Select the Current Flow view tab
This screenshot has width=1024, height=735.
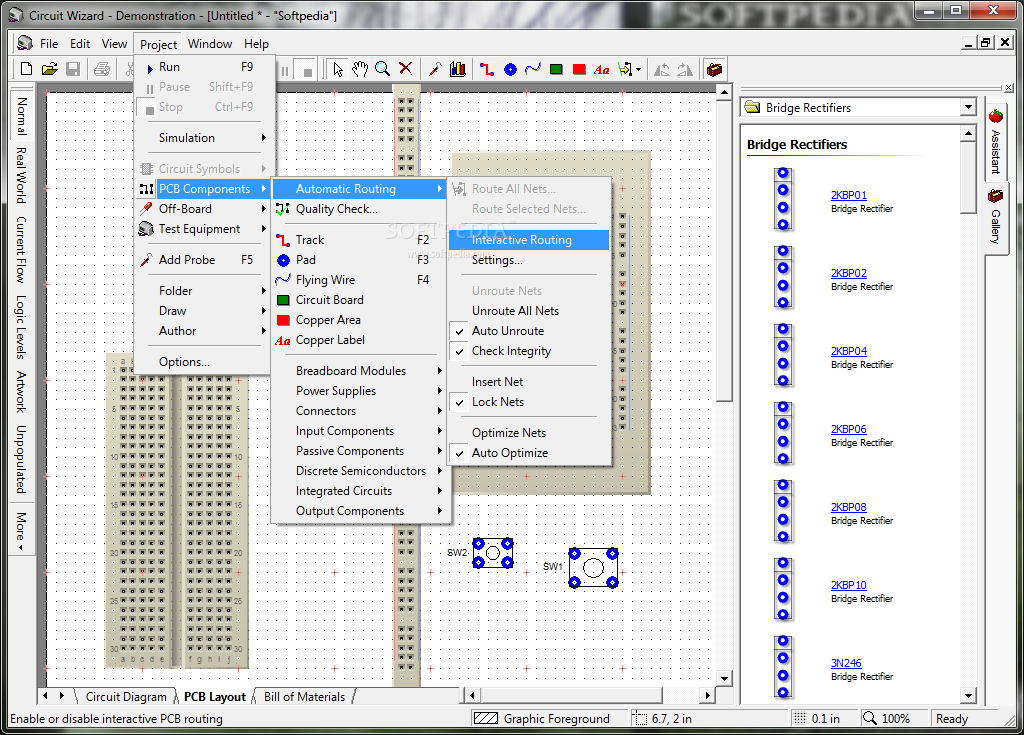pyautogui.click(x=22, y=250)
